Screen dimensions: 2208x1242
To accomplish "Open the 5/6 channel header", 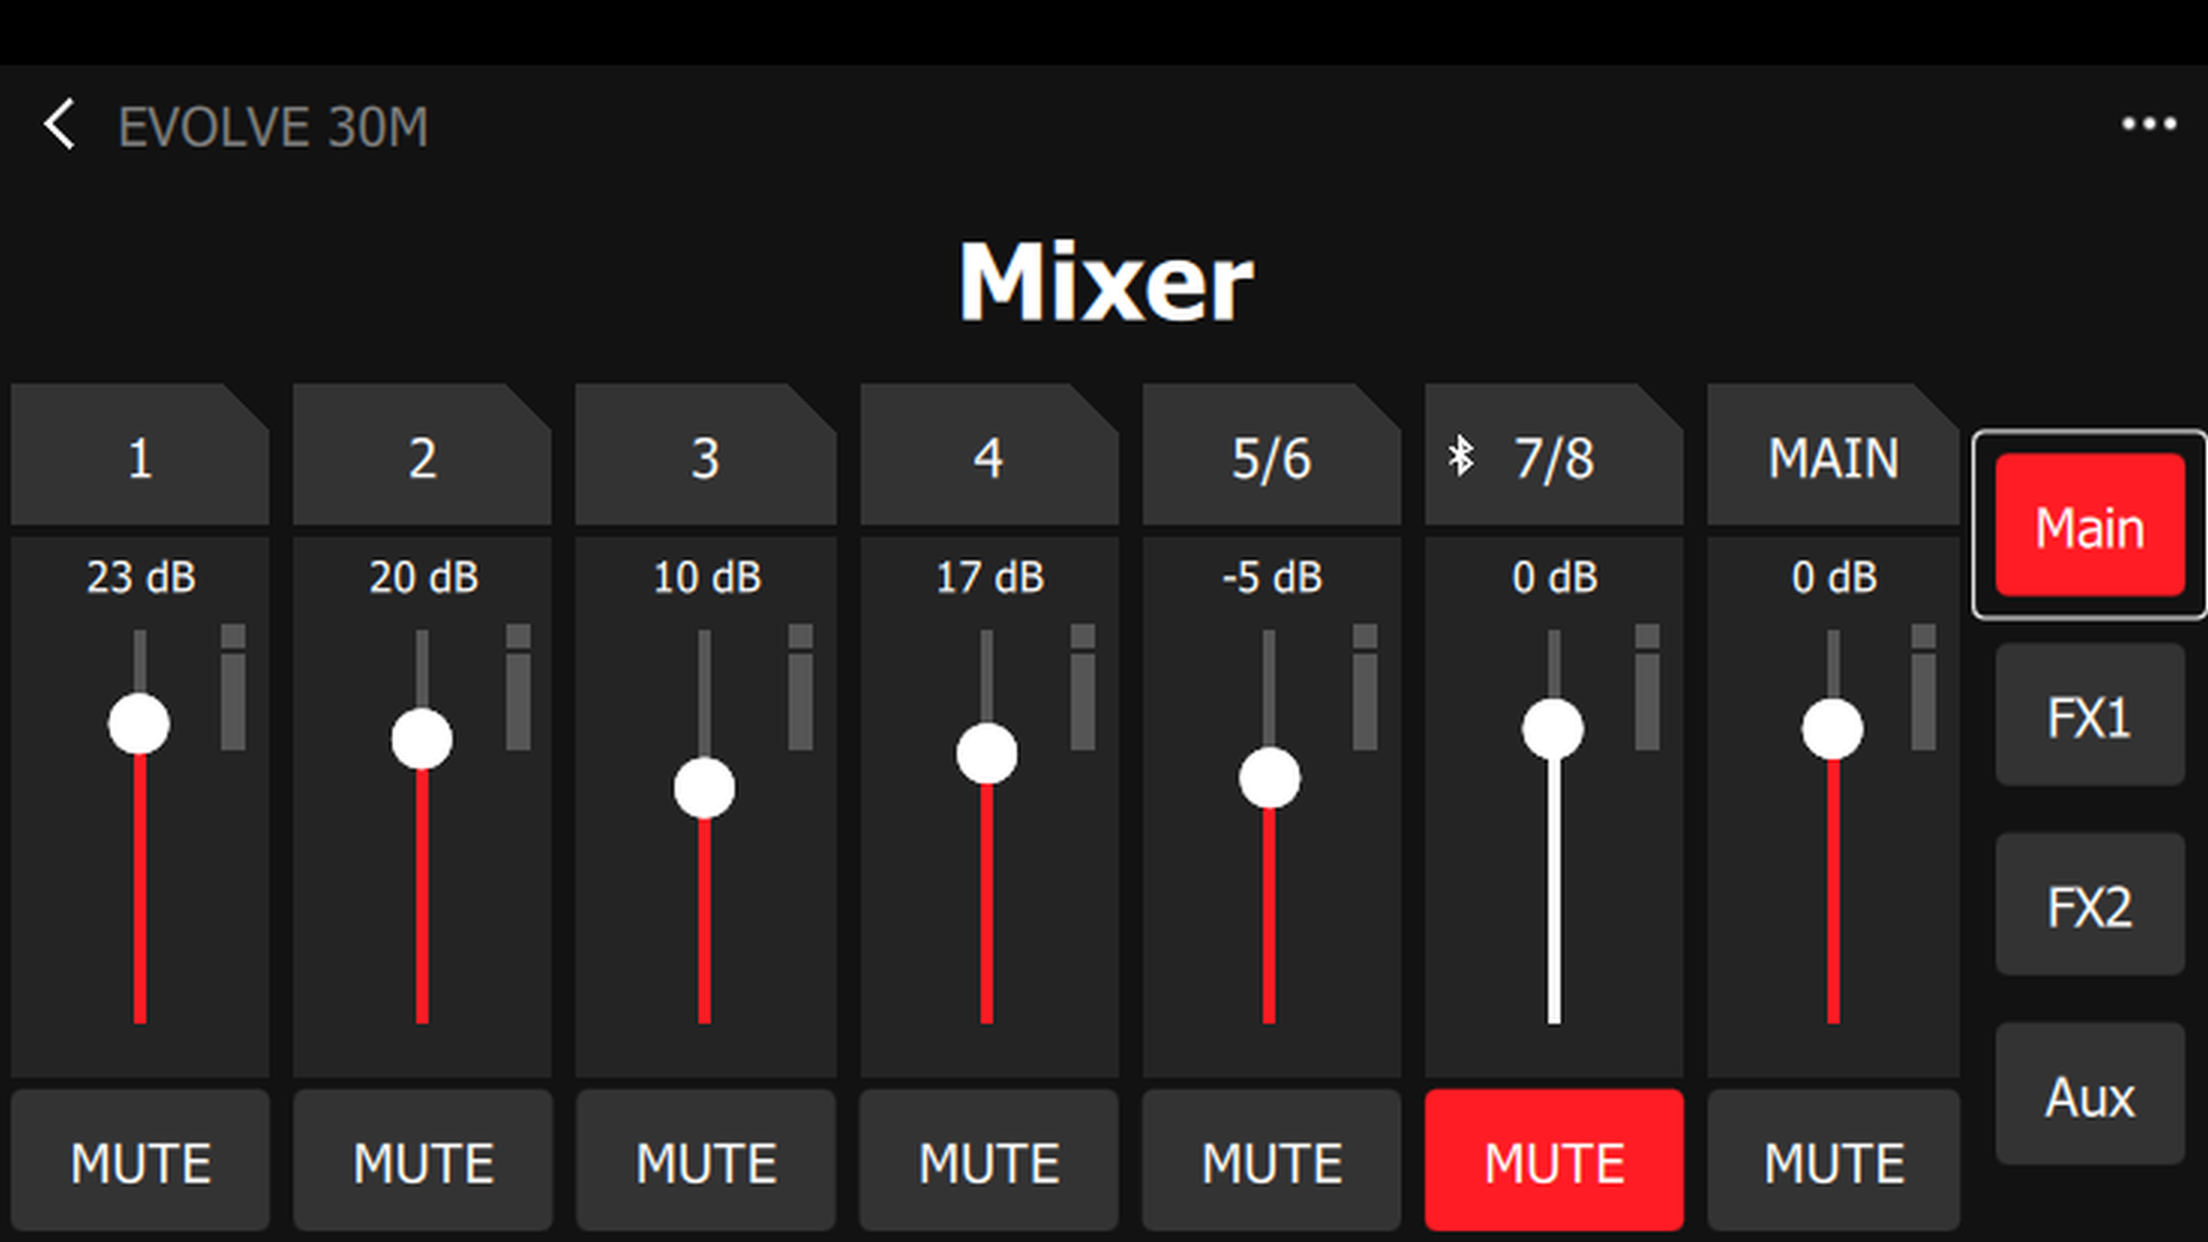I will click(1271, 454).
